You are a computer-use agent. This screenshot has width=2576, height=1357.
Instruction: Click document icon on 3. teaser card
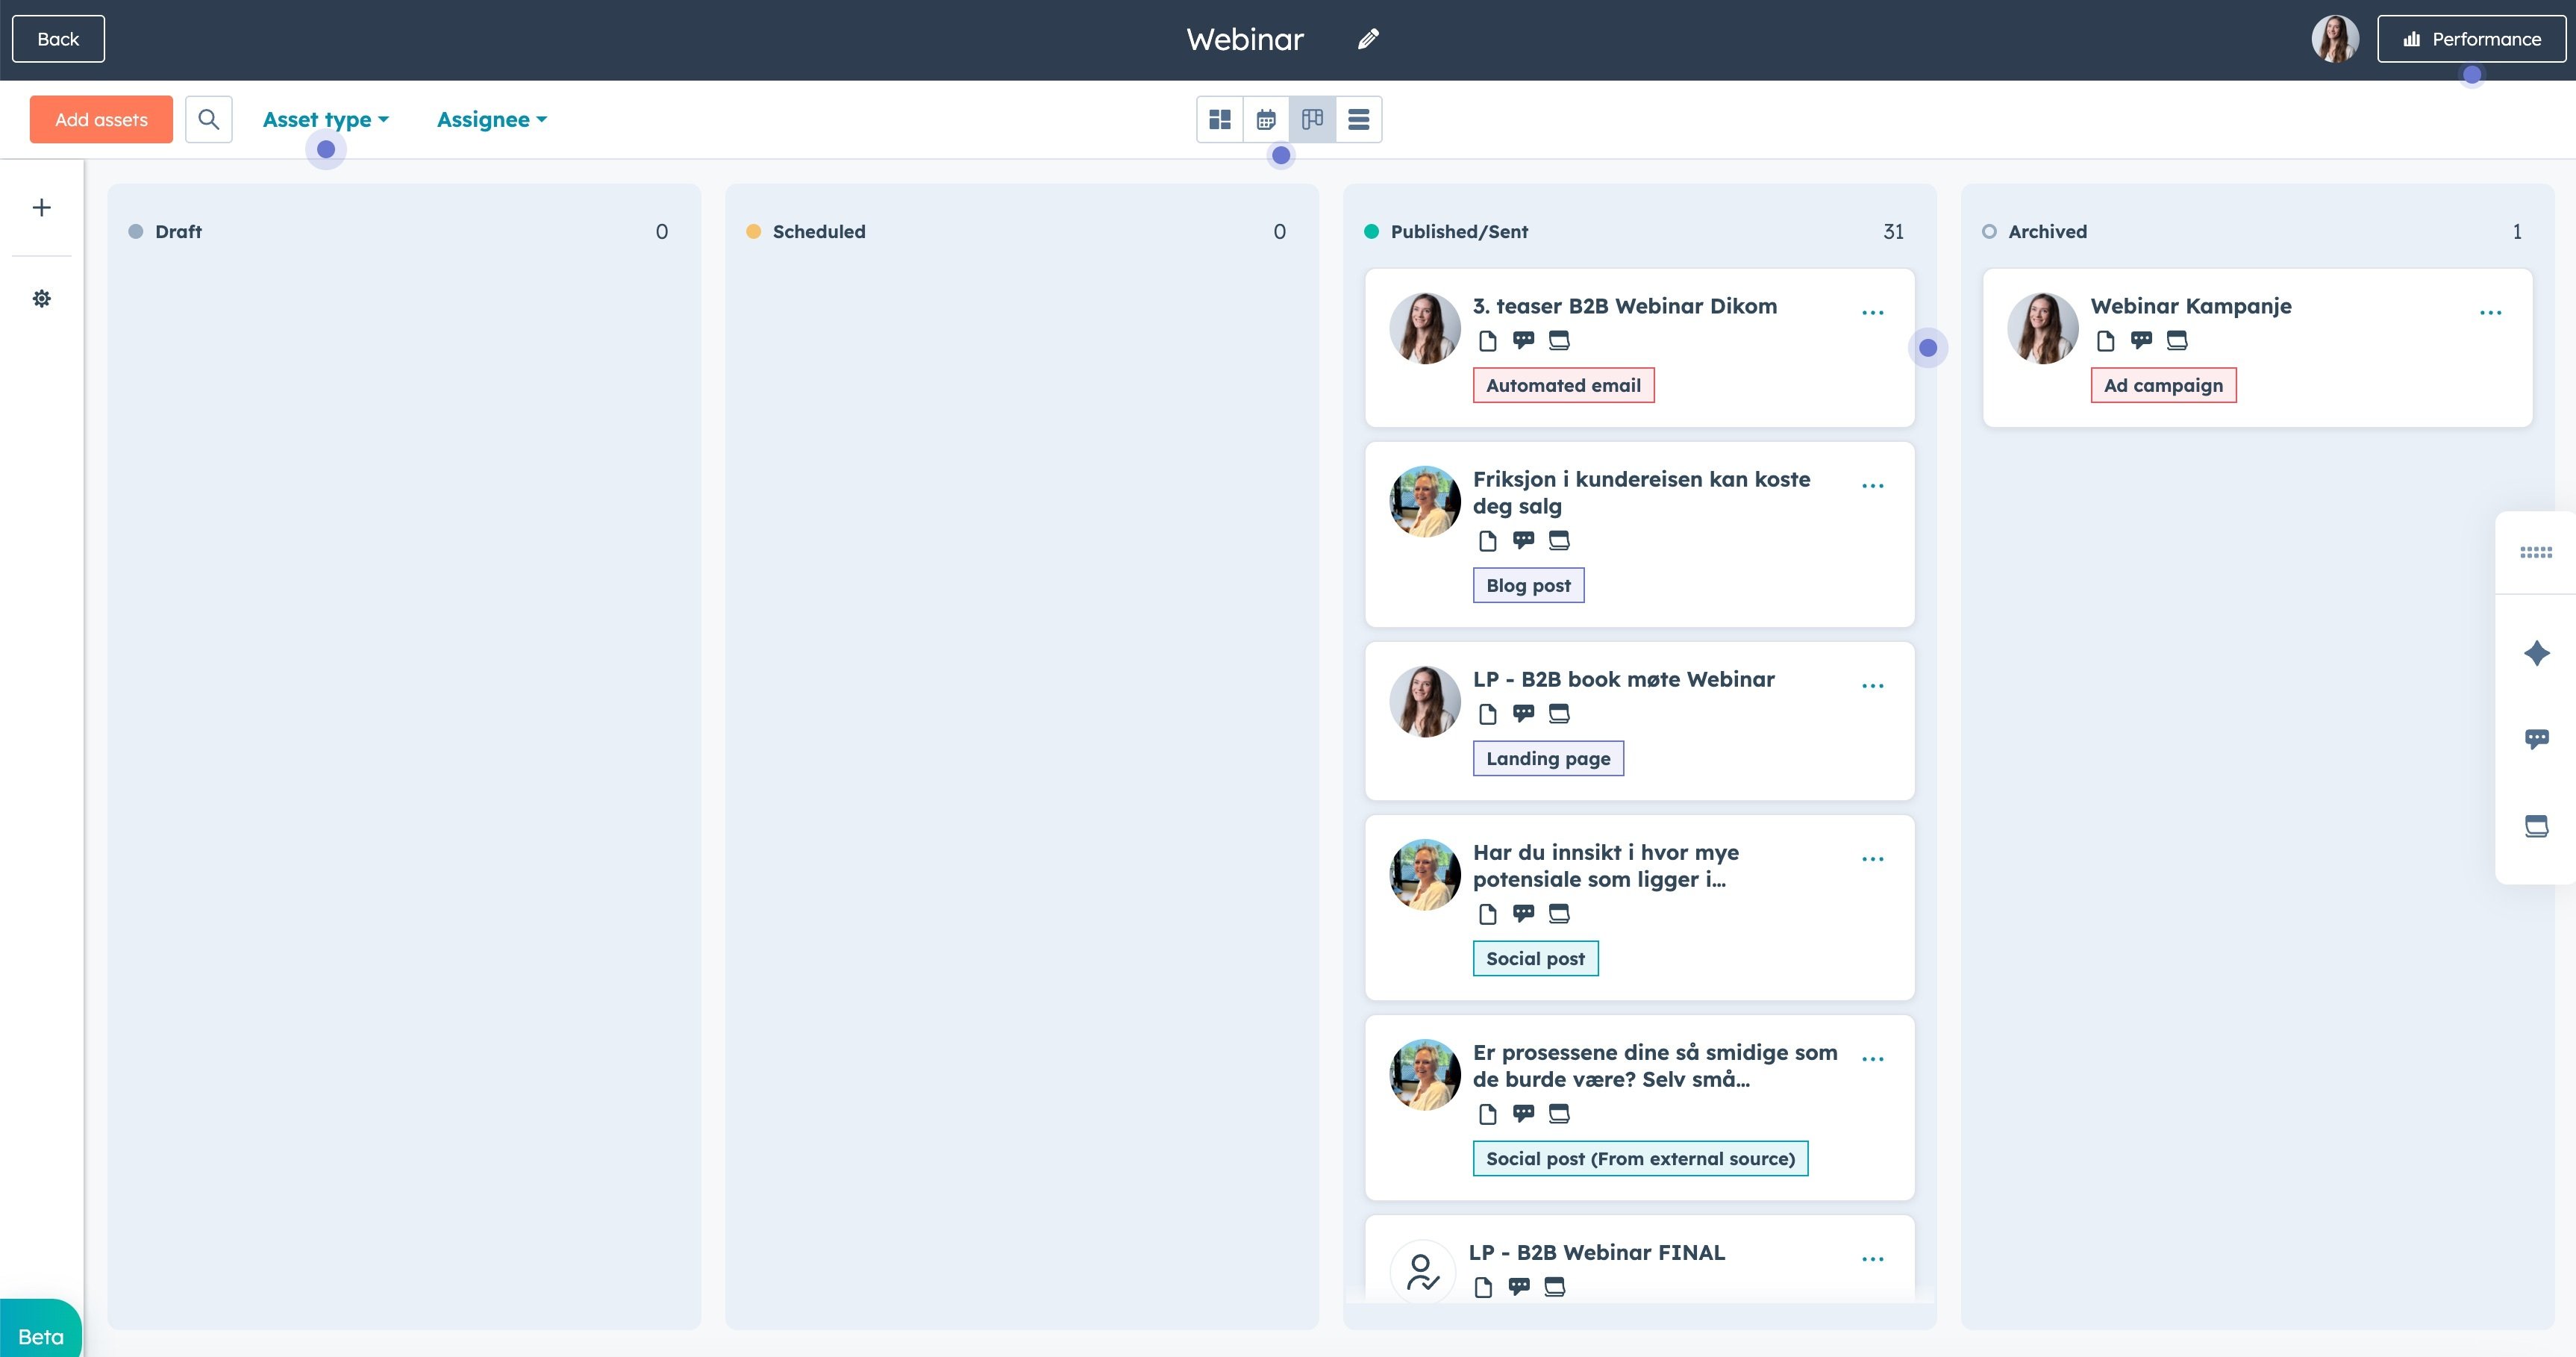[x=1487, y=340]
